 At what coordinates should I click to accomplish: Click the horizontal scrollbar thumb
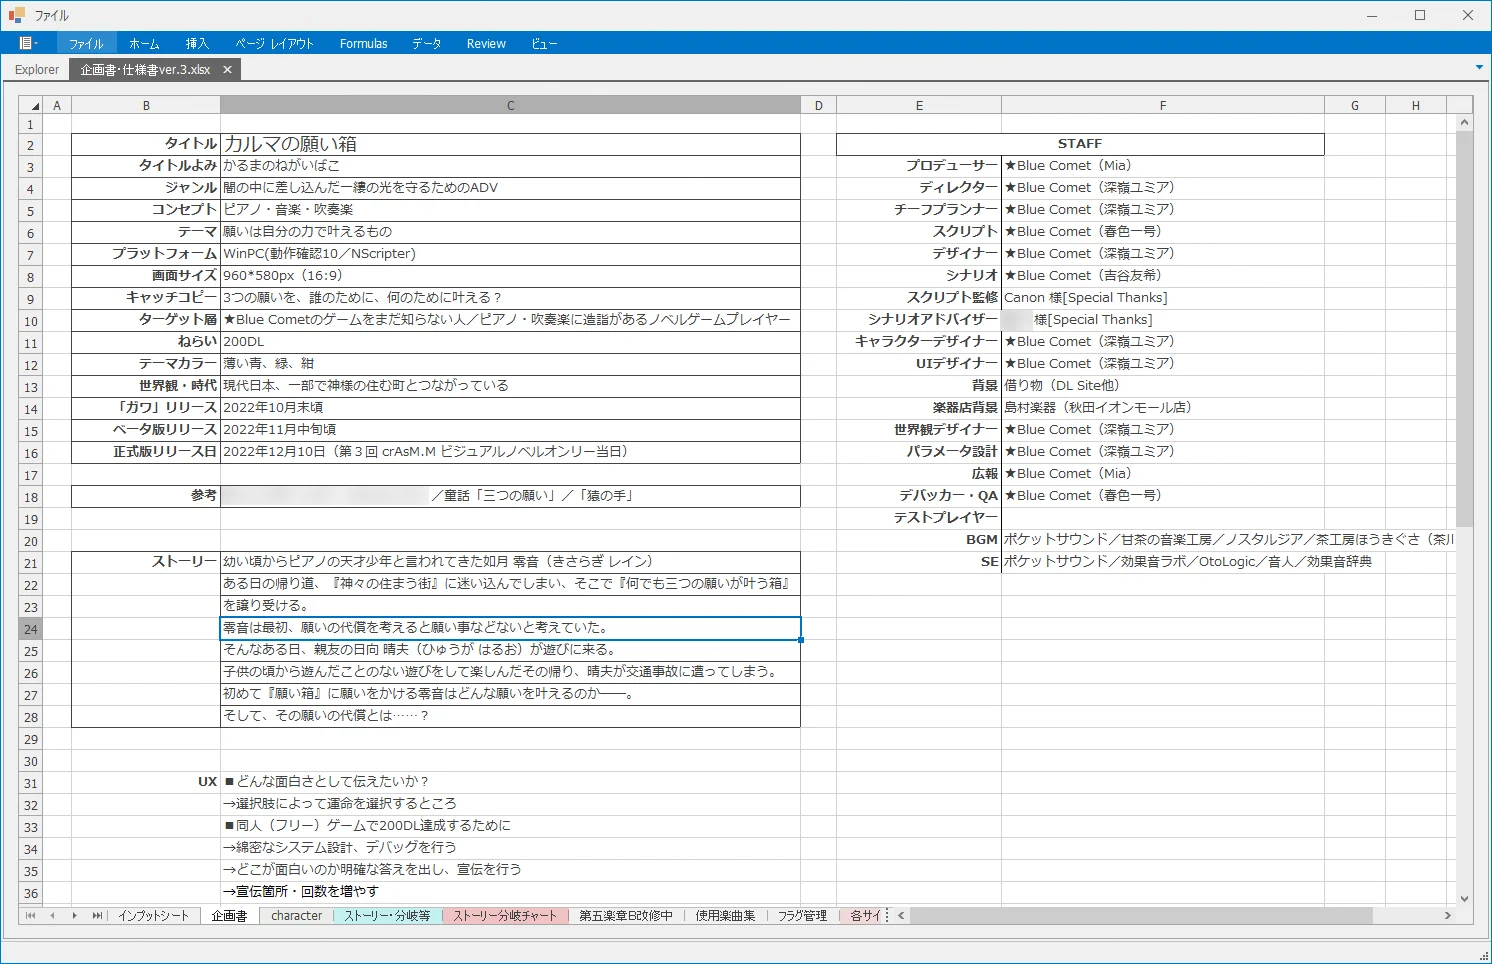coord(1141,915)
